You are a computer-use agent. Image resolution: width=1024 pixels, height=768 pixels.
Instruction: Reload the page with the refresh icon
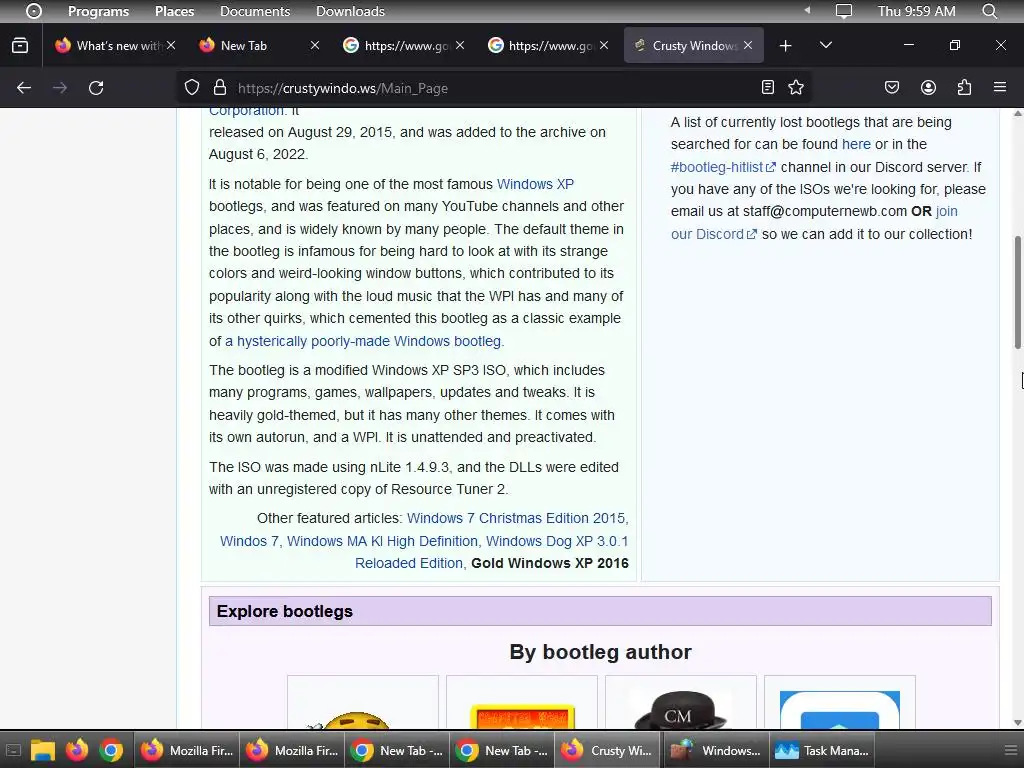[x=96, y=88]
